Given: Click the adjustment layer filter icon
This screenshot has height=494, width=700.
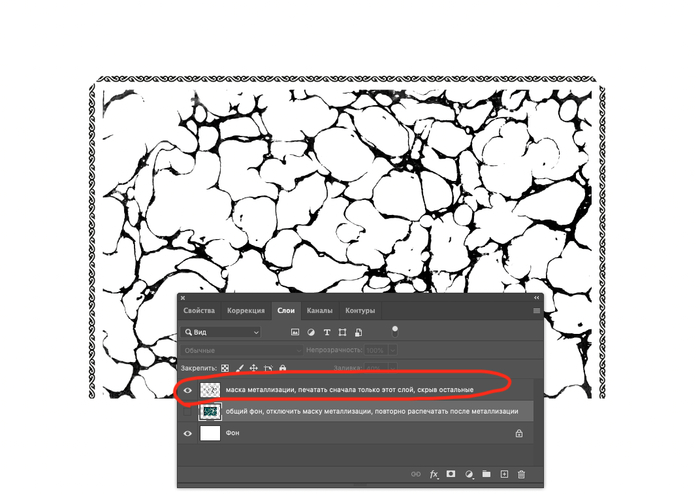Looking at the screenshot, I should [311, 331].
